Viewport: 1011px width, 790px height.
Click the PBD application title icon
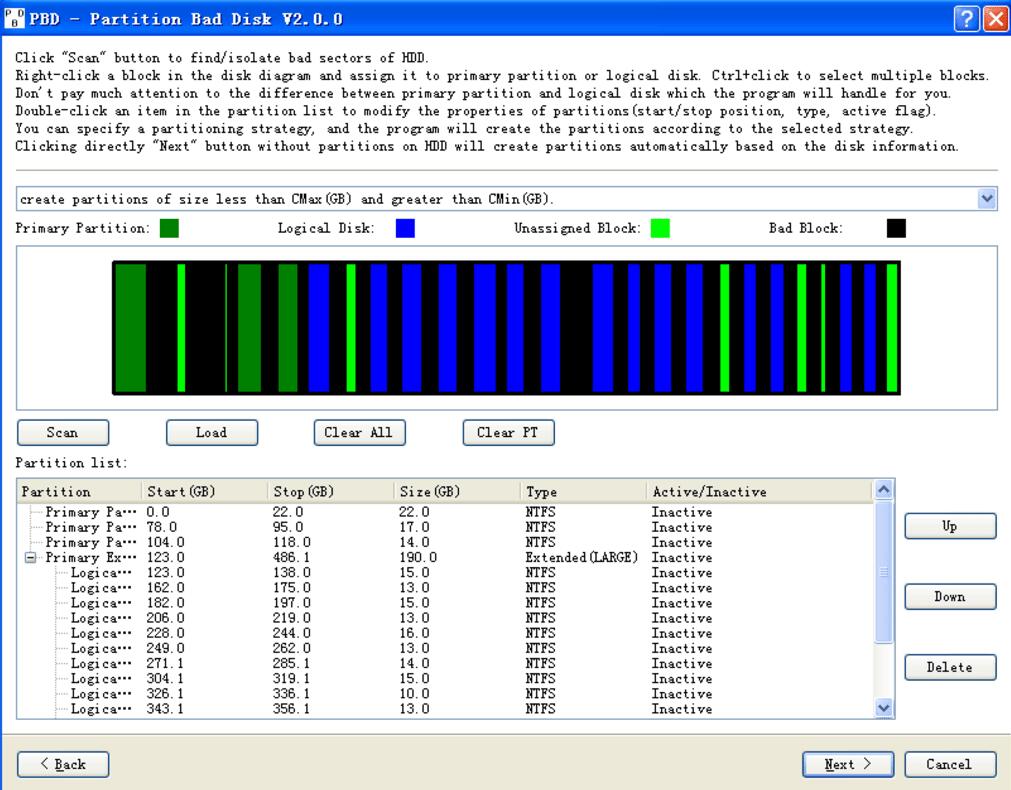[15, 19]
